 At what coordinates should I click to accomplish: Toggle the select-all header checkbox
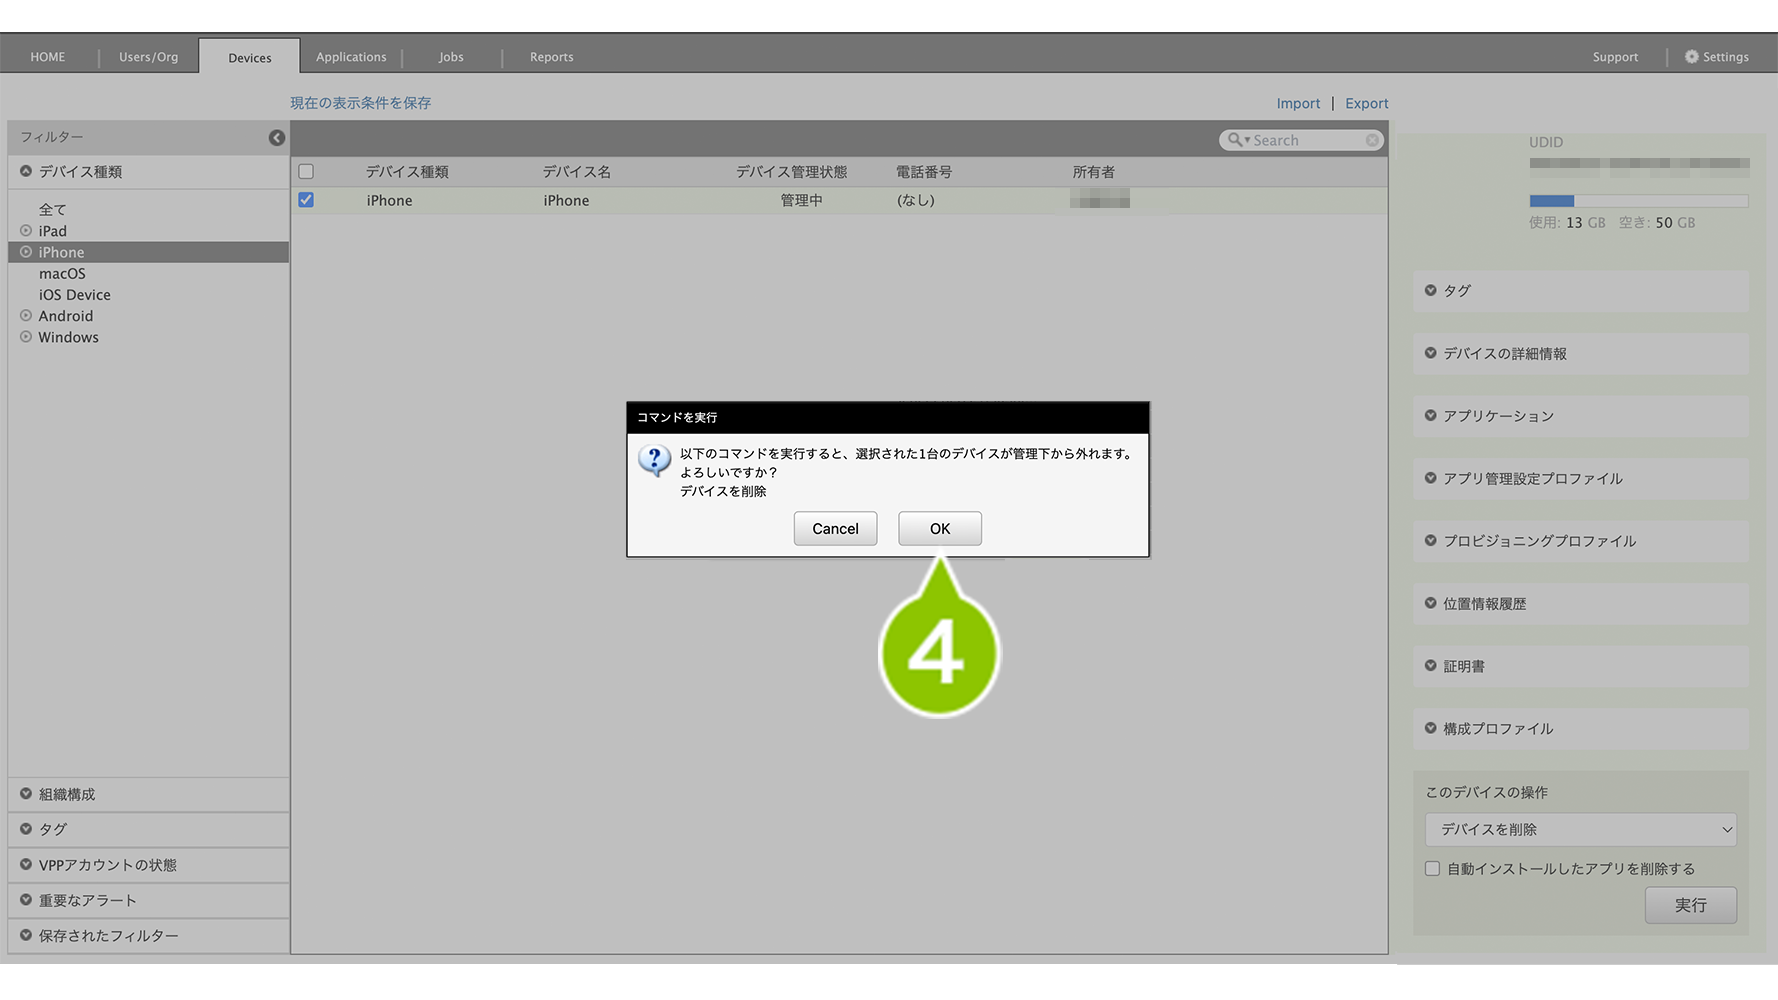[306, 172]
